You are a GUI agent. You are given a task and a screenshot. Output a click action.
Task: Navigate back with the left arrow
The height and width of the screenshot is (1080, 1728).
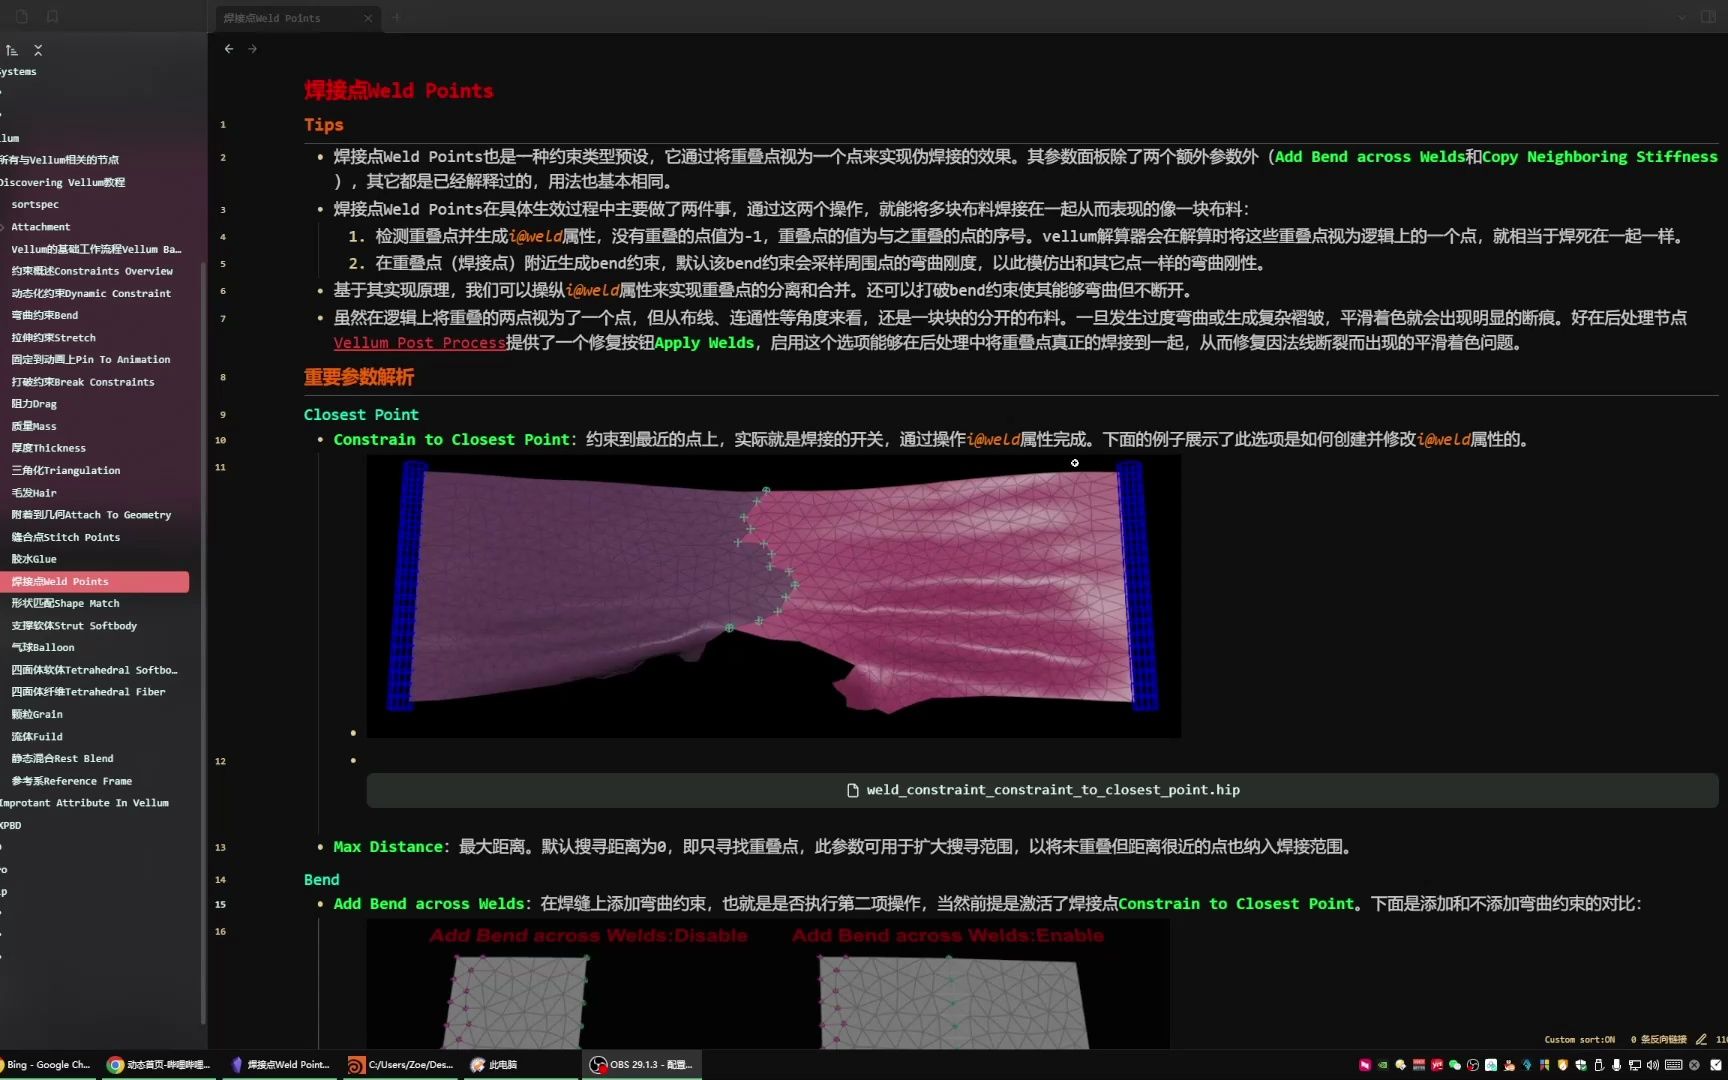click(x=229, y=49)
